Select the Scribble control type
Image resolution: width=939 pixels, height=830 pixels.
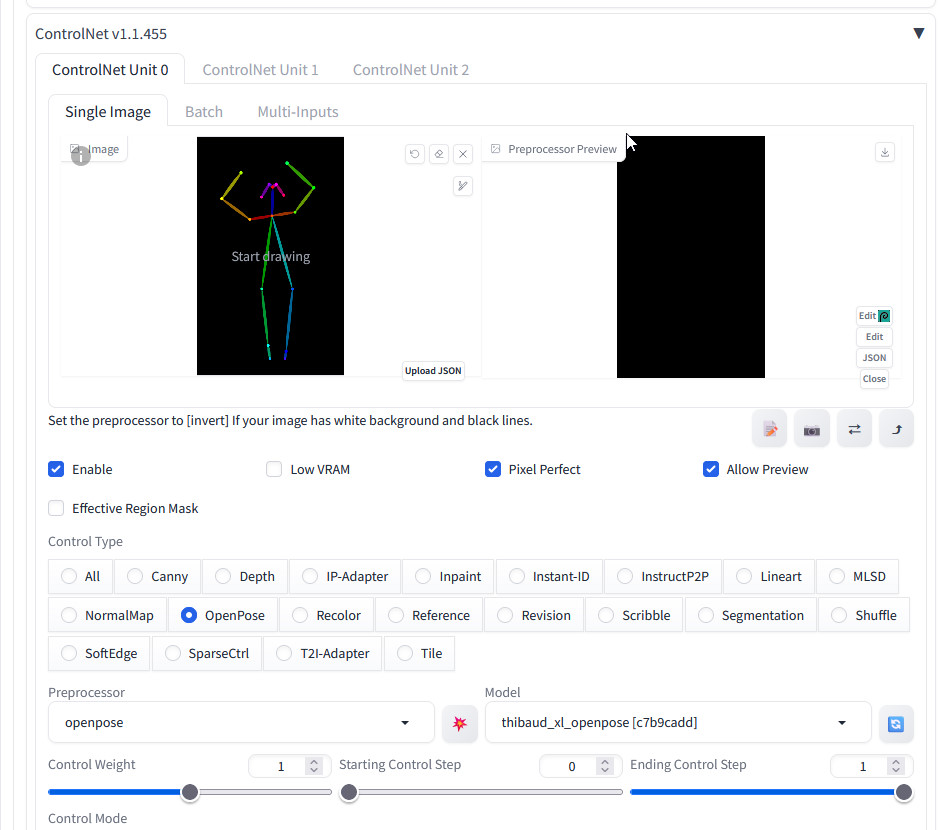pyautogui.click(x=634, y=615)
